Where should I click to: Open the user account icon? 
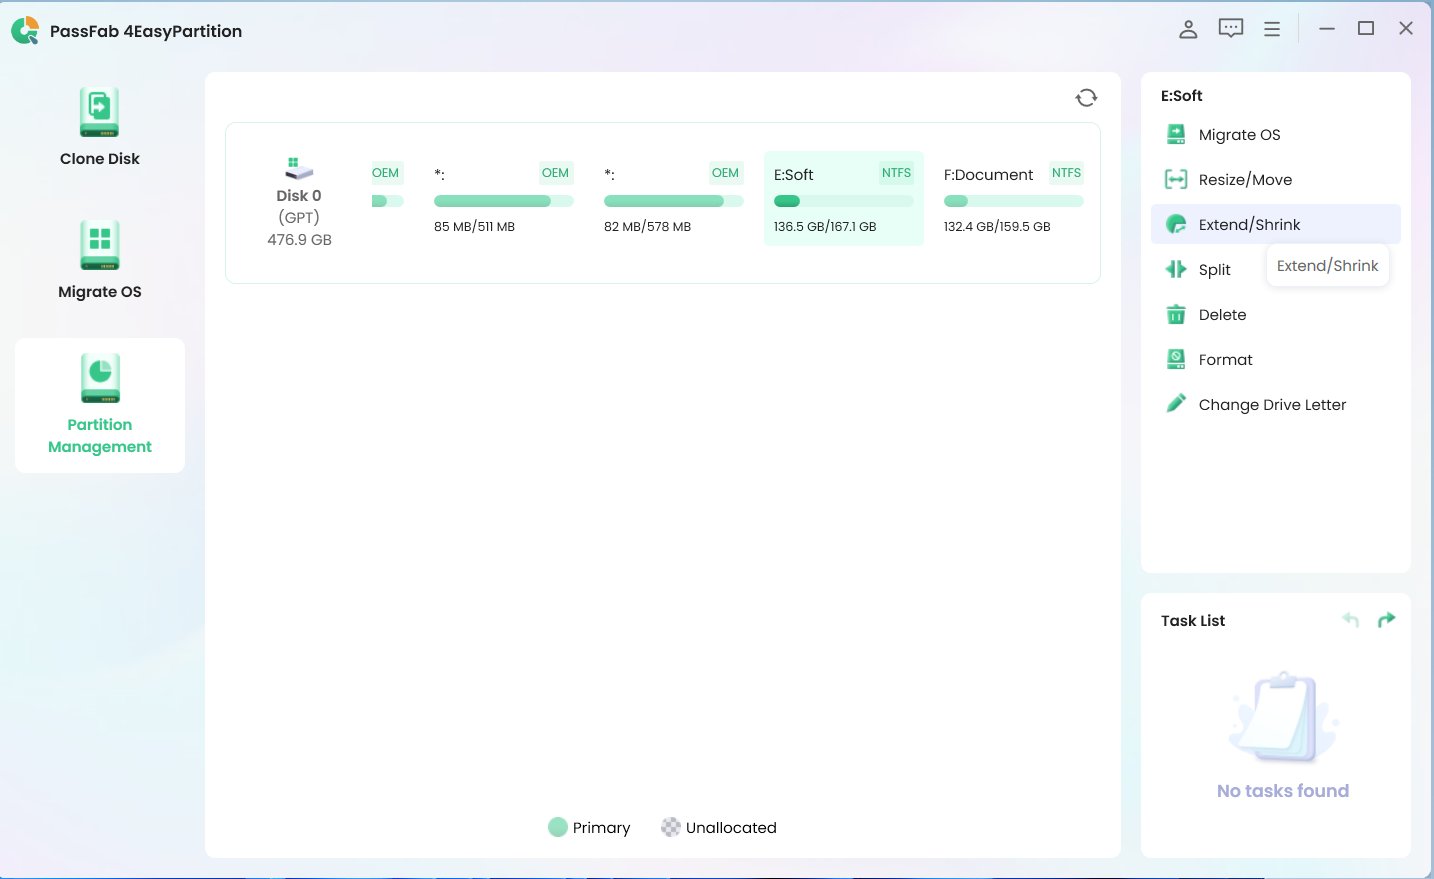(1188, 29)
